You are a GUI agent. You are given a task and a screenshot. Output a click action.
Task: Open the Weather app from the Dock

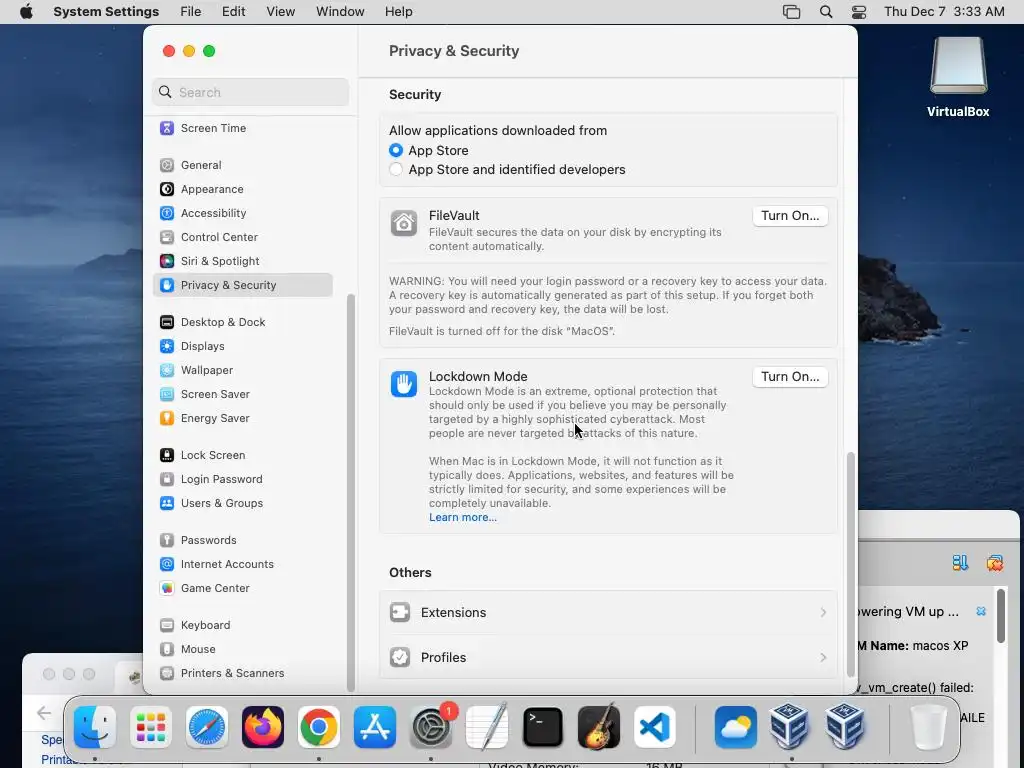[x=735, y=727]
